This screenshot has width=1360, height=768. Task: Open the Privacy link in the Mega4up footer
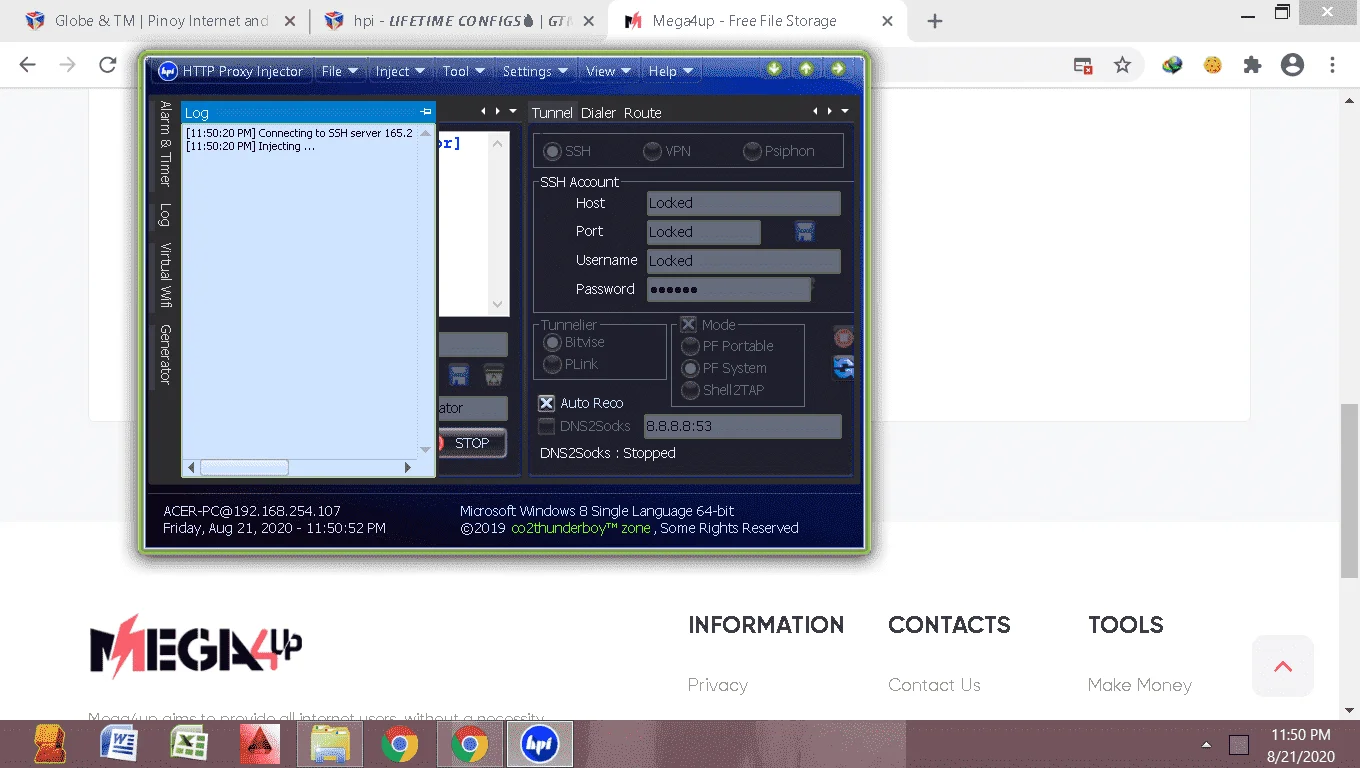pos(717,685)
